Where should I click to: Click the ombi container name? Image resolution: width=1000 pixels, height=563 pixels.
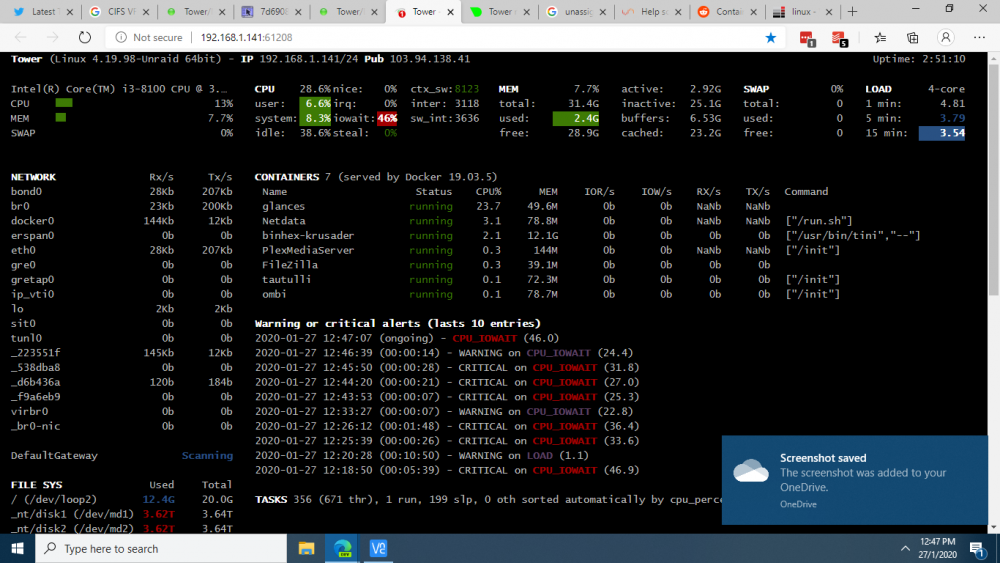click(x=274, y=294)
